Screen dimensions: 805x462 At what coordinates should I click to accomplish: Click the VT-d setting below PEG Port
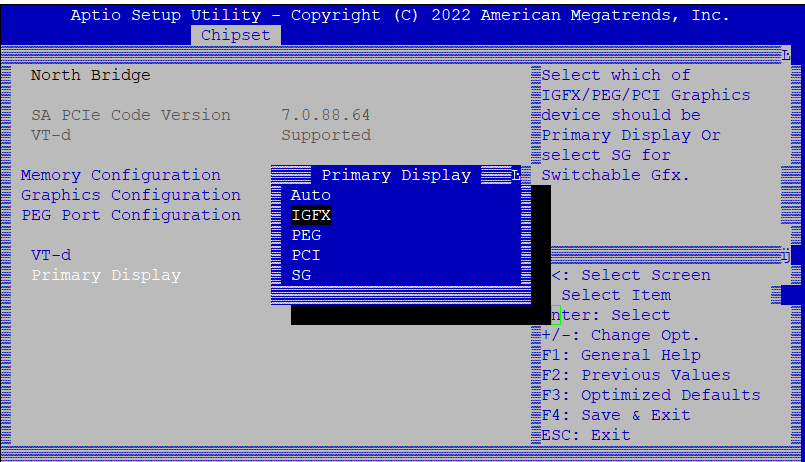pos(51,255)
